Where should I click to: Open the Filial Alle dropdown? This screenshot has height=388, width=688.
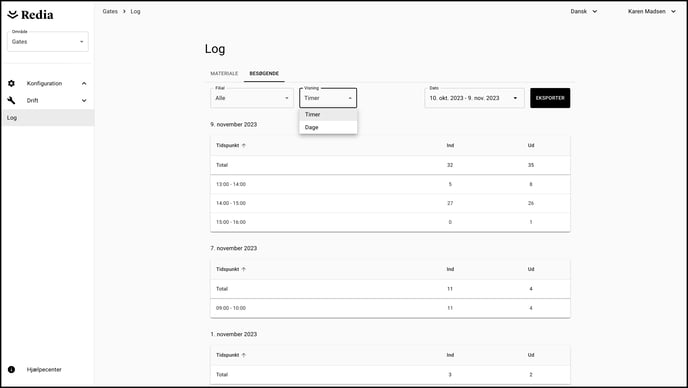tap(252, 98)
